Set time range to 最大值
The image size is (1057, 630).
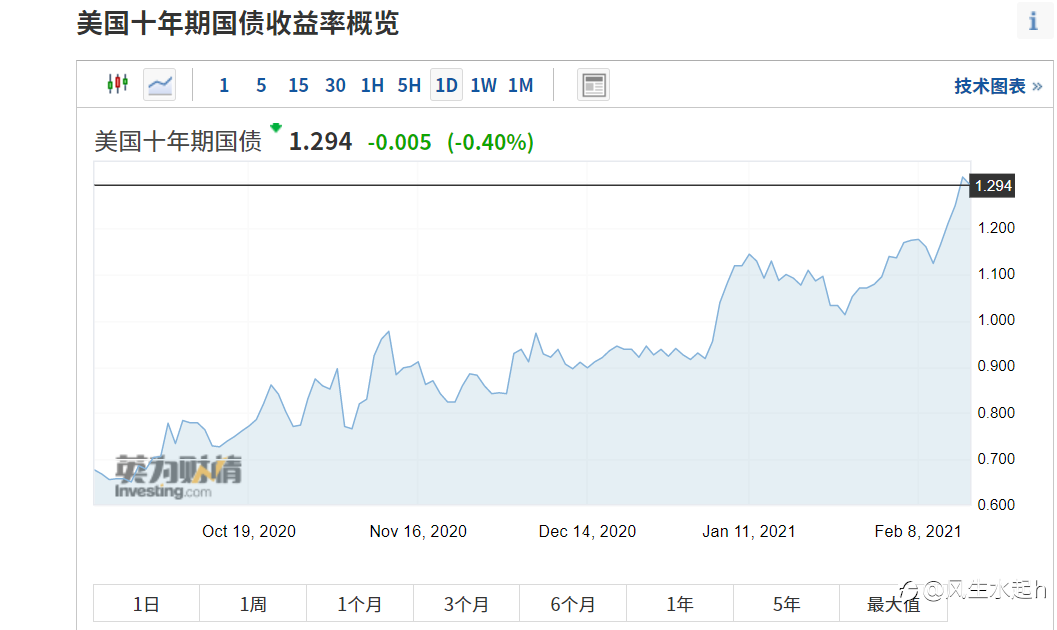click(x=893, y=604)
